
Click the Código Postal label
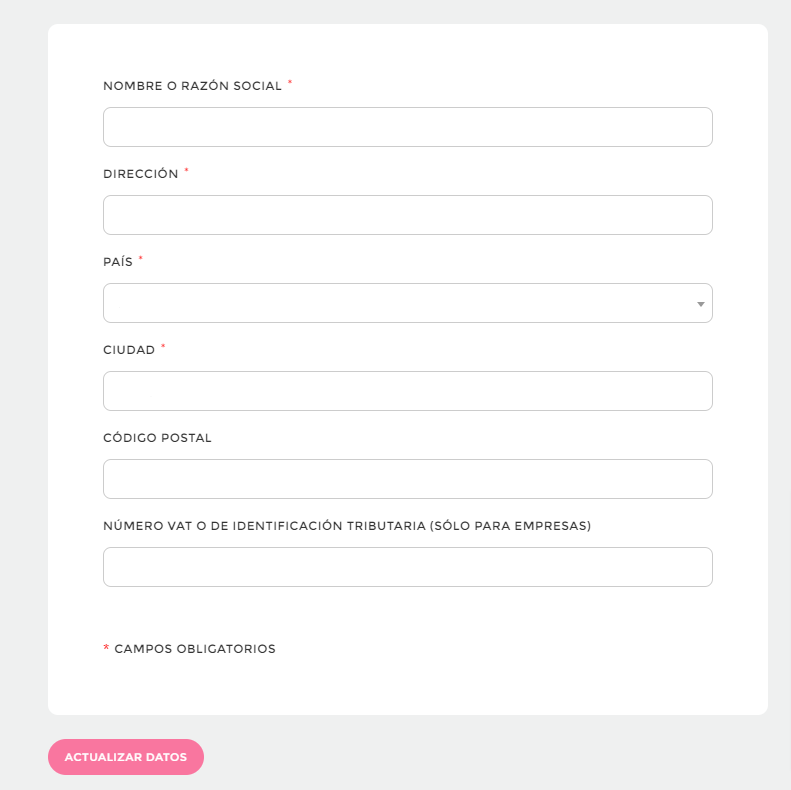pos(157,438)
